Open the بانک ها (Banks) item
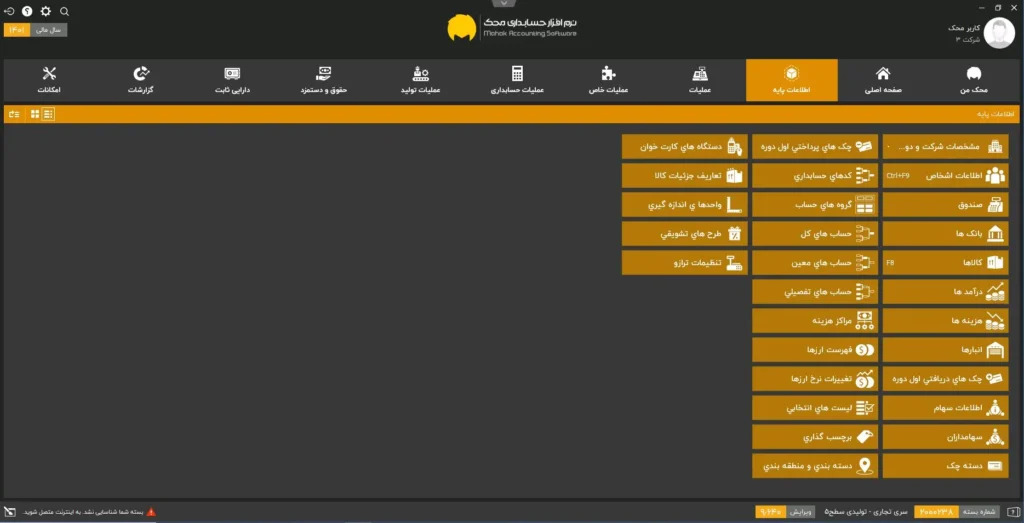Viewport: 1024px width, 523px height. pyautogui.click(x=945, y=234)
